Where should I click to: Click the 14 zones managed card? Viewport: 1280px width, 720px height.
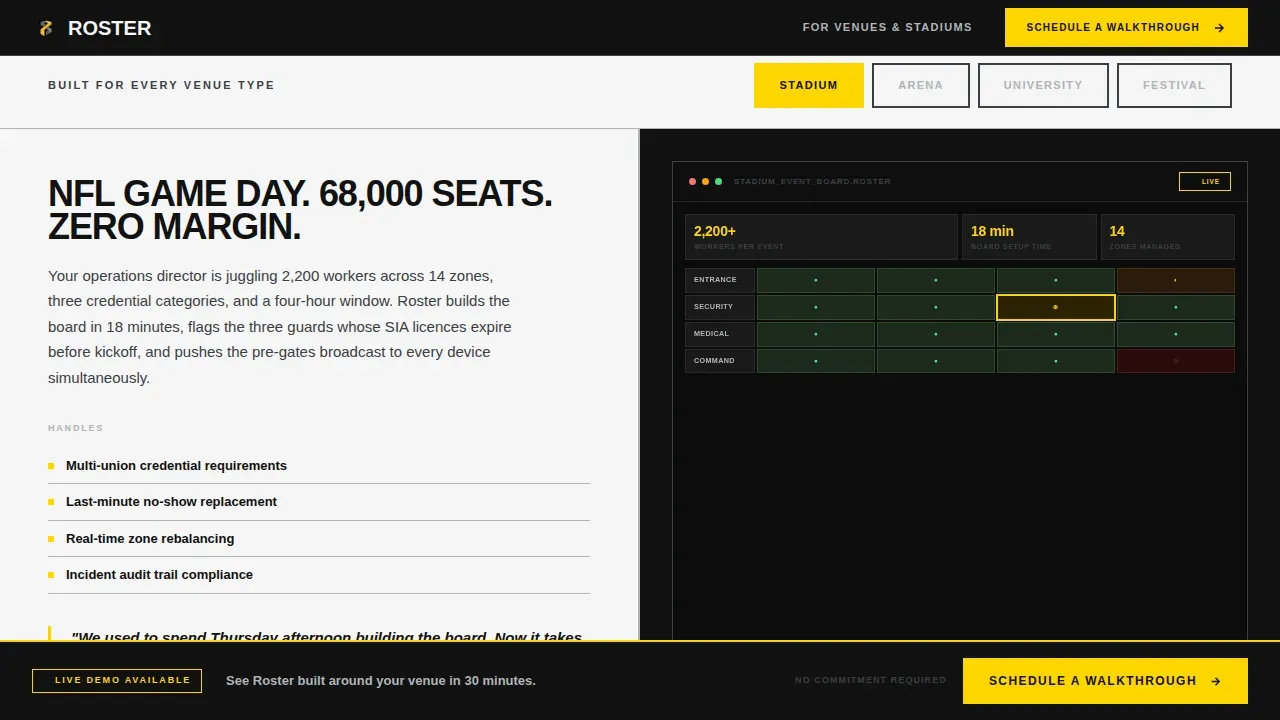tap(1168, 237)
